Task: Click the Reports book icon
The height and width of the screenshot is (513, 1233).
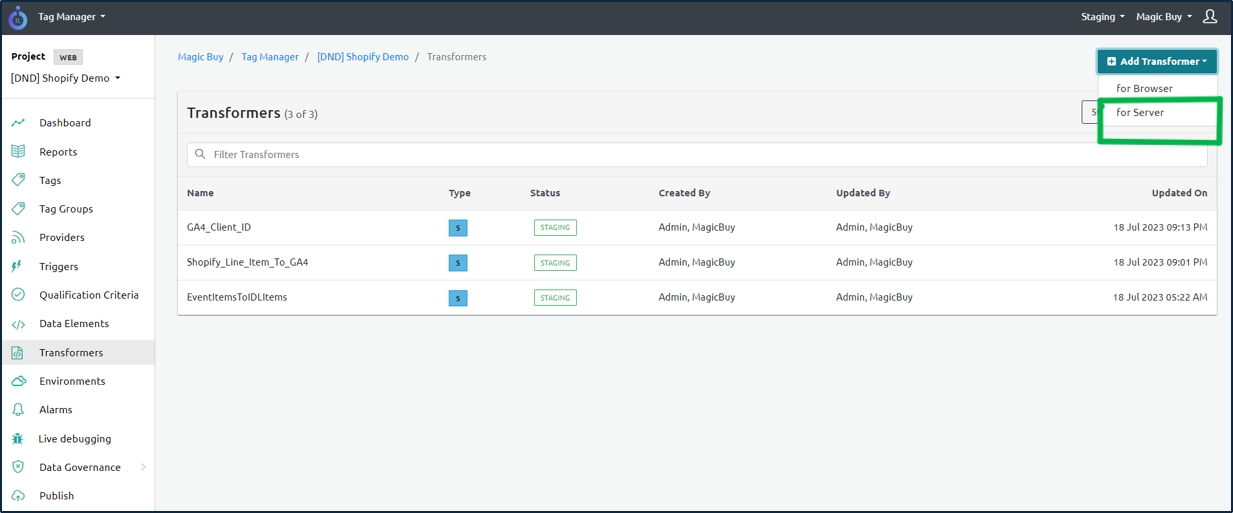Action: (x=18, y=152)
